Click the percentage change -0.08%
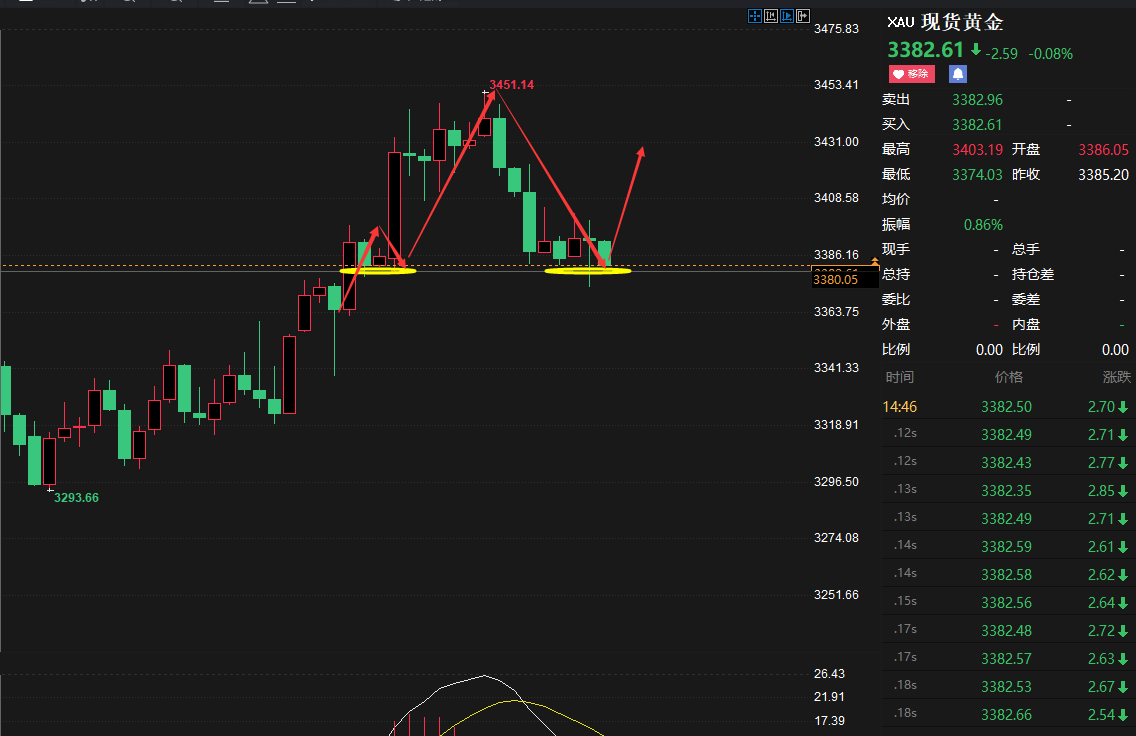 1051,54
